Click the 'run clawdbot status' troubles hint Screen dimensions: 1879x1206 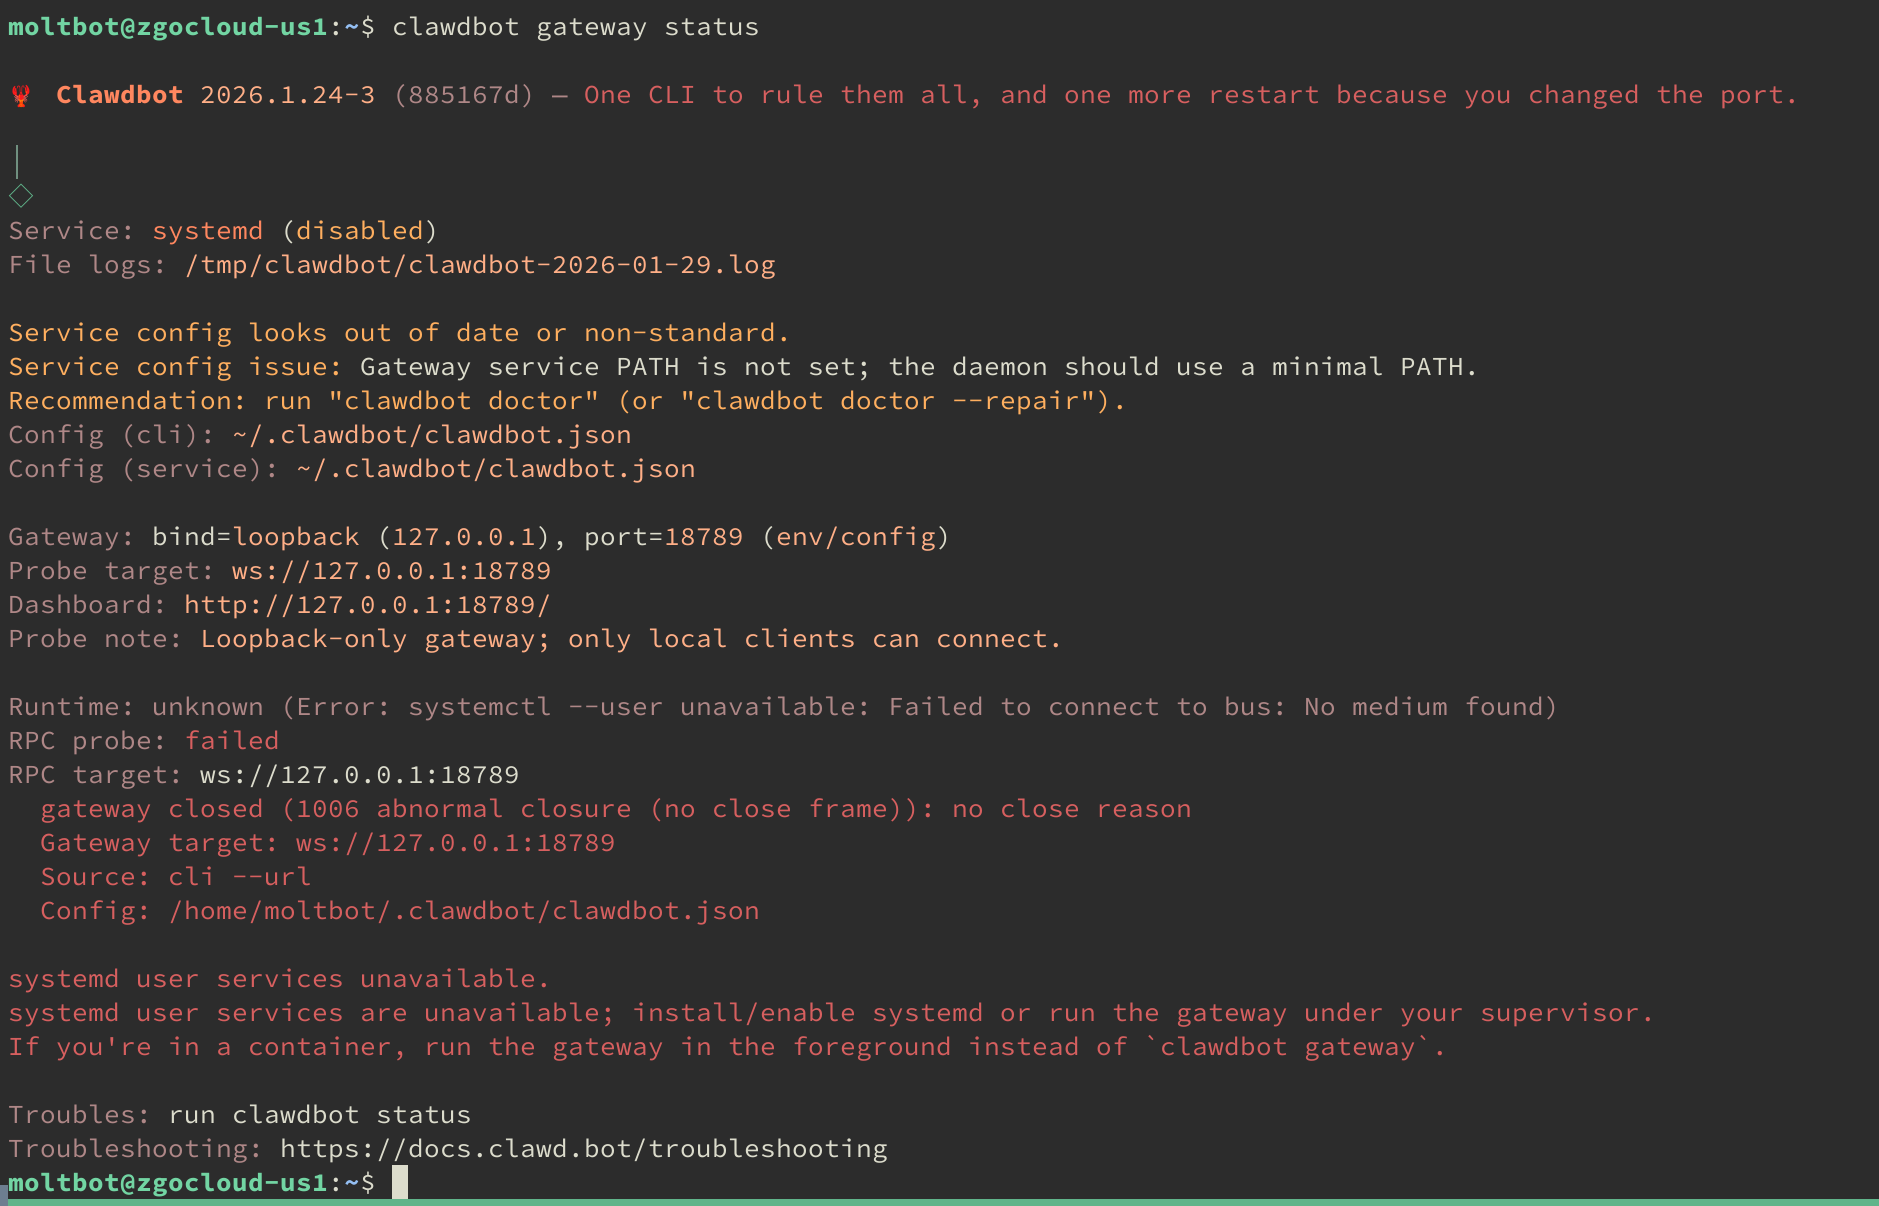coord(319,1115)
